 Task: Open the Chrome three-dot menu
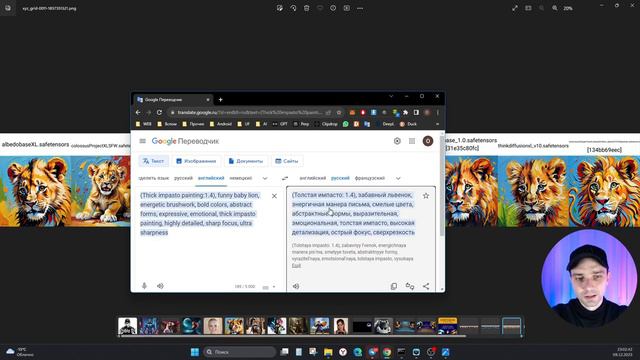438,112
